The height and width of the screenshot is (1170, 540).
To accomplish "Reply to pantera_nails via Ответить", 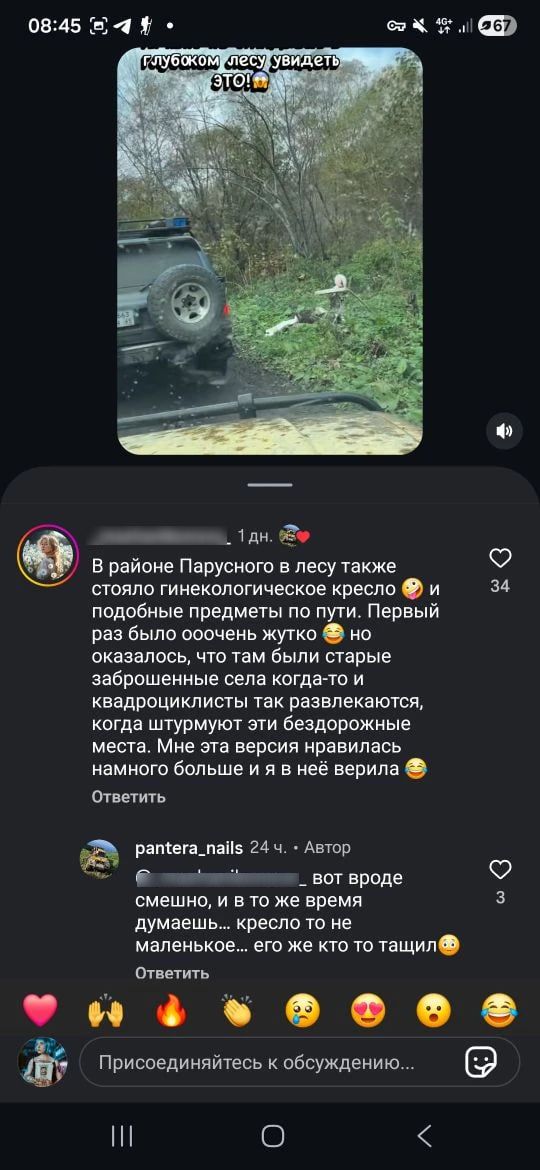I will (172, 973).
